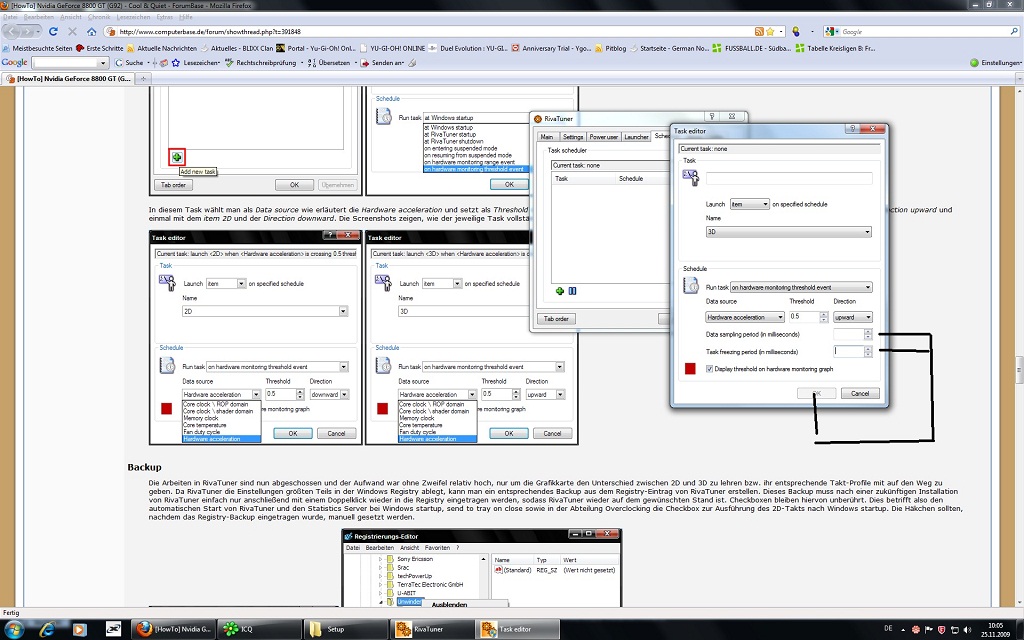
Task: Open the Setup folder taskbar item
Action: pos(347,630)
